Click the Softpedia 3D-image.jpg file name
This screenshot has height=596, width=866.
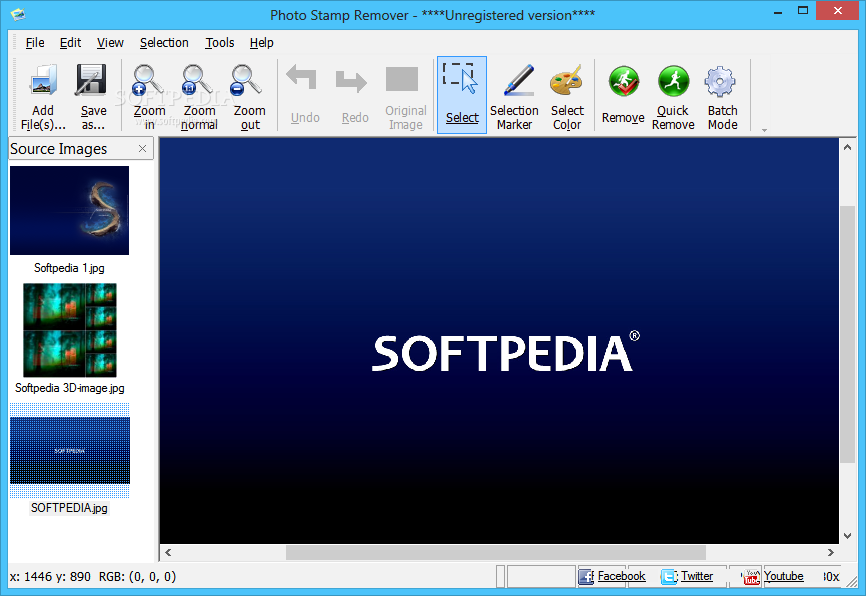click(x=70, y=388)
